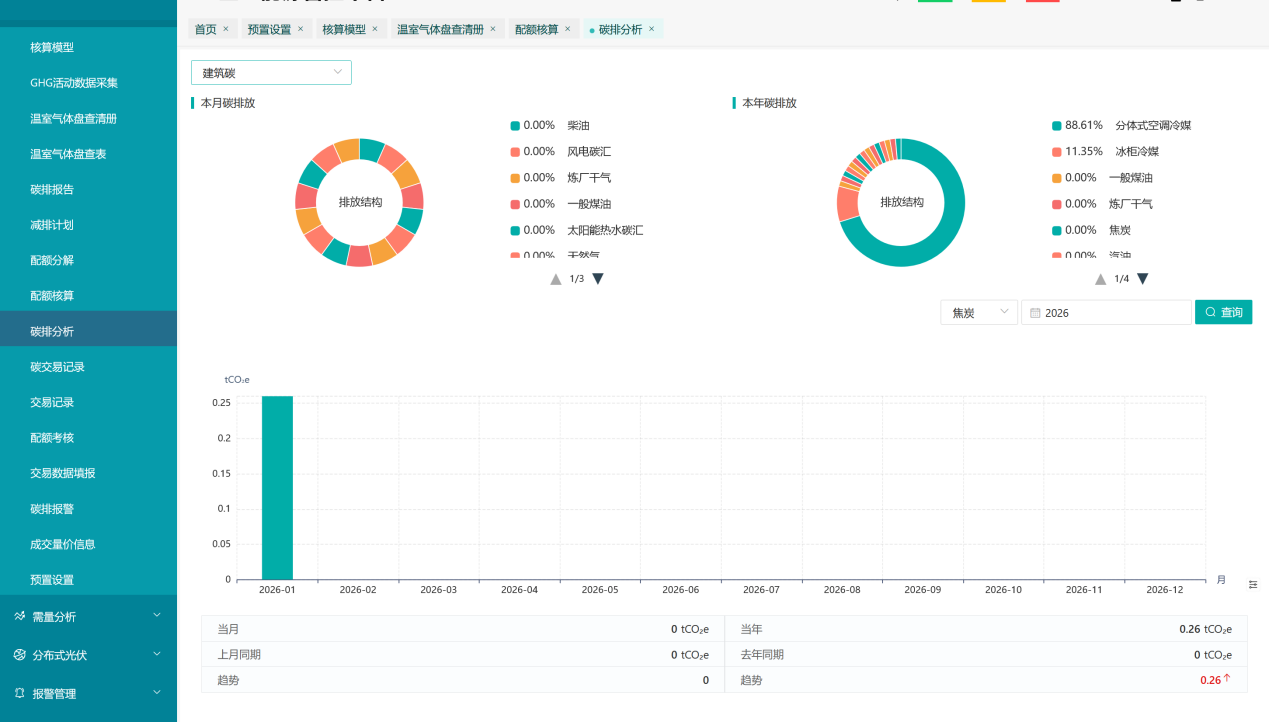Viewport: 1269px width, 722px height.
Task: Switch to the 配额核算 tab
Action: tap(536, 29)
